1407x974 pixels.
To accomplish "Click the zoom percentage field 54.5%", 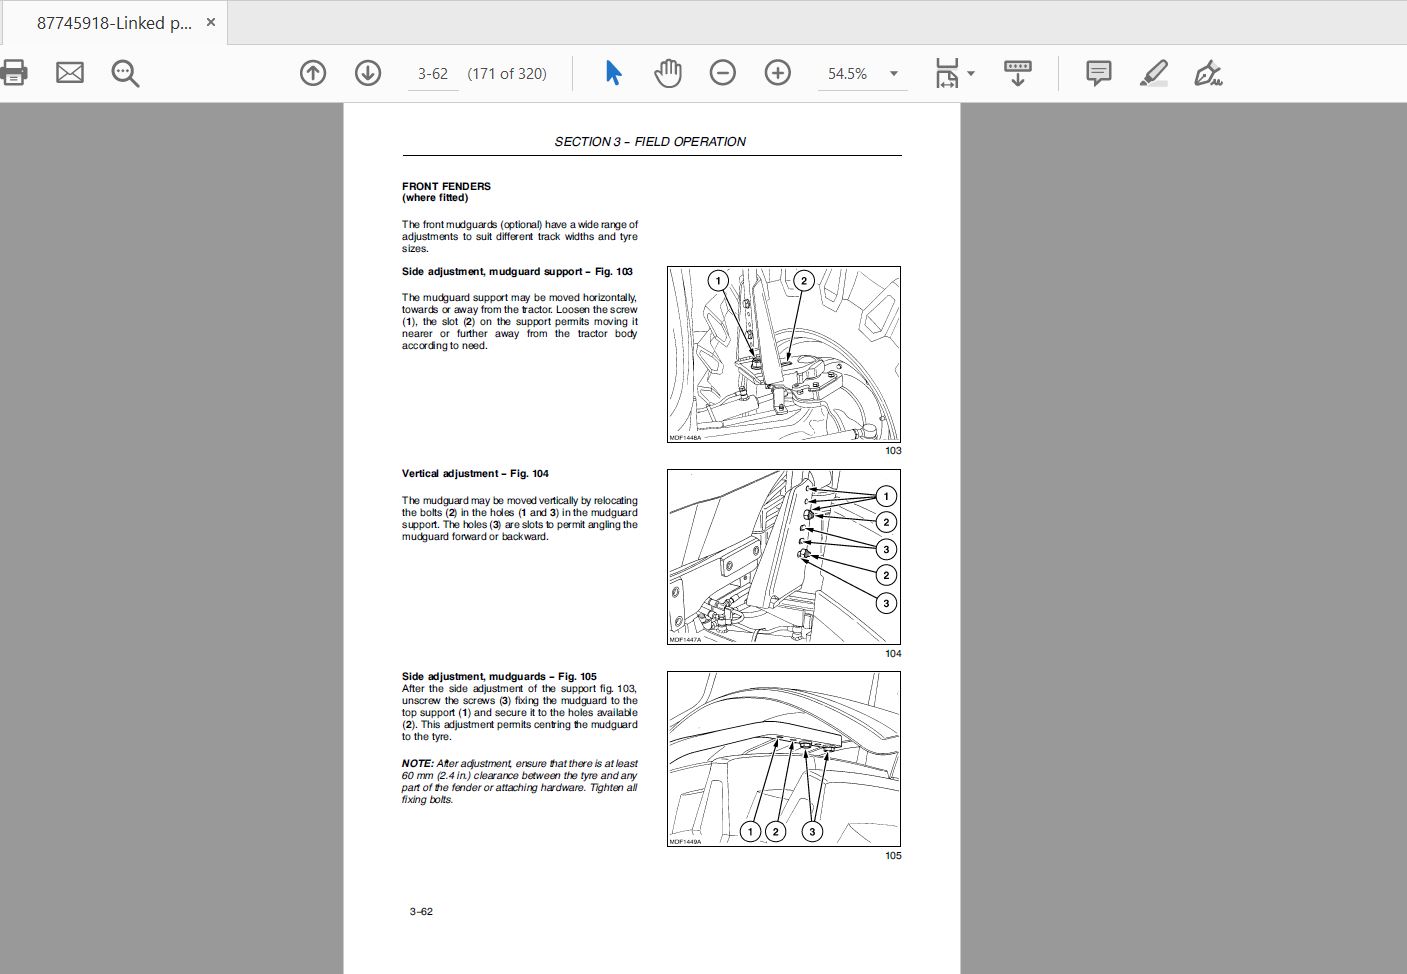I will coord(848,74).
